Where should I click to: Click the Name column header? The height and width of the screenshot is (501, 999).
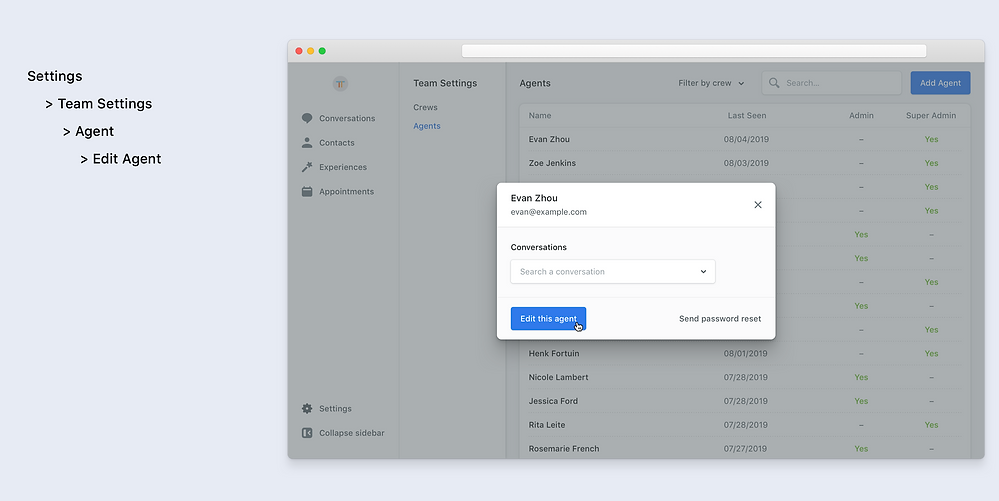click(x=540, y=115)
